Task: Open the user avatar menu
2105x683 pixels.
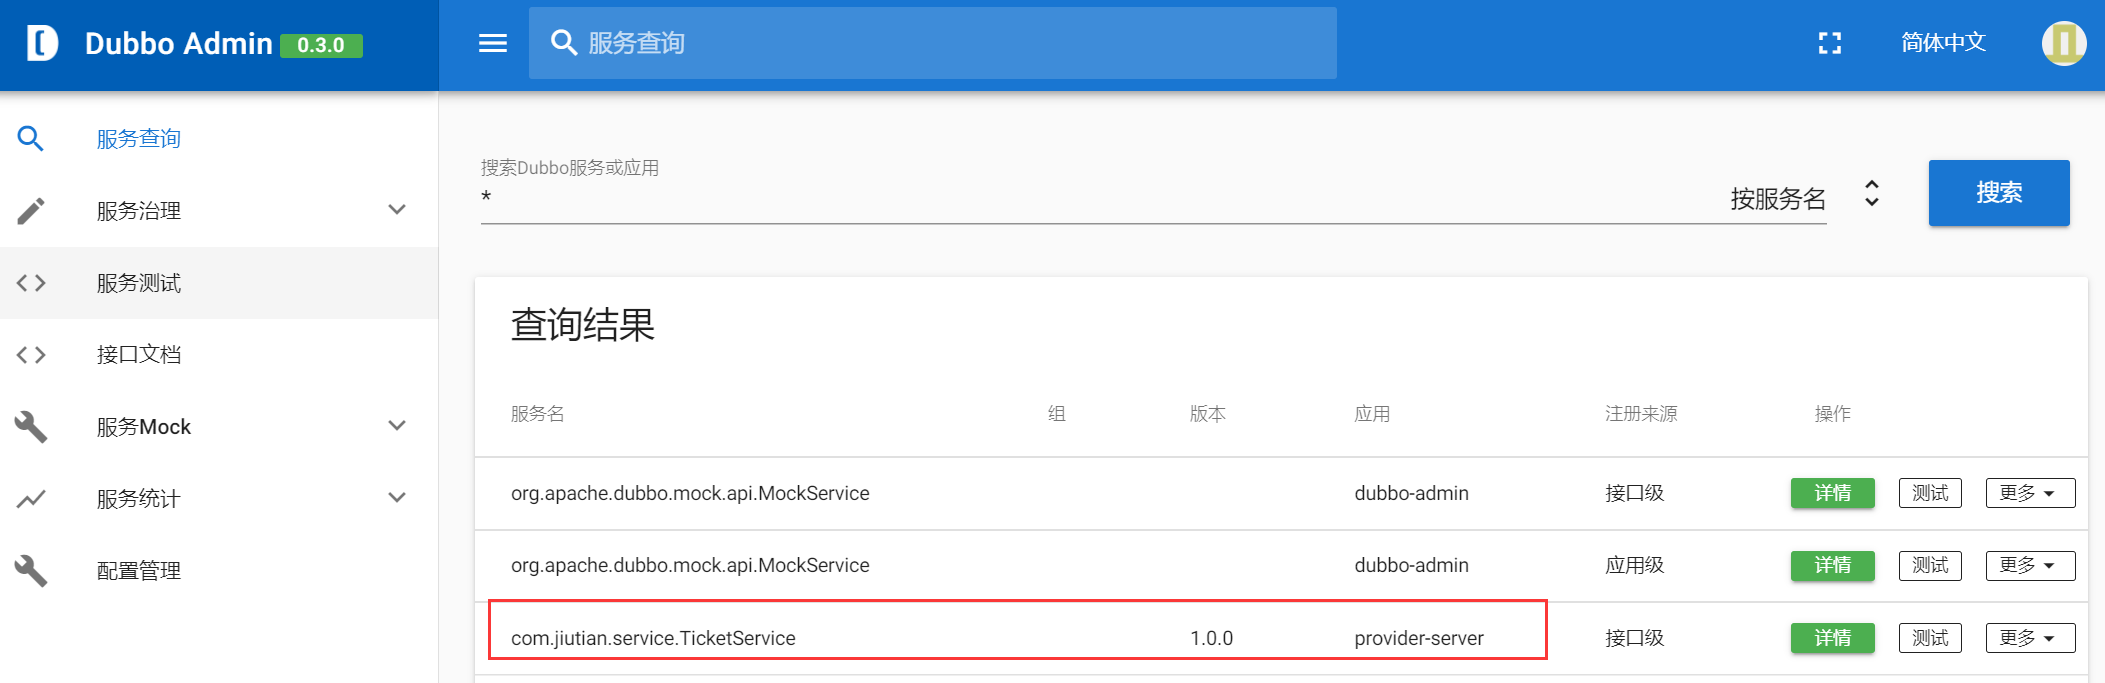Action: click(x=2063, y=43)
